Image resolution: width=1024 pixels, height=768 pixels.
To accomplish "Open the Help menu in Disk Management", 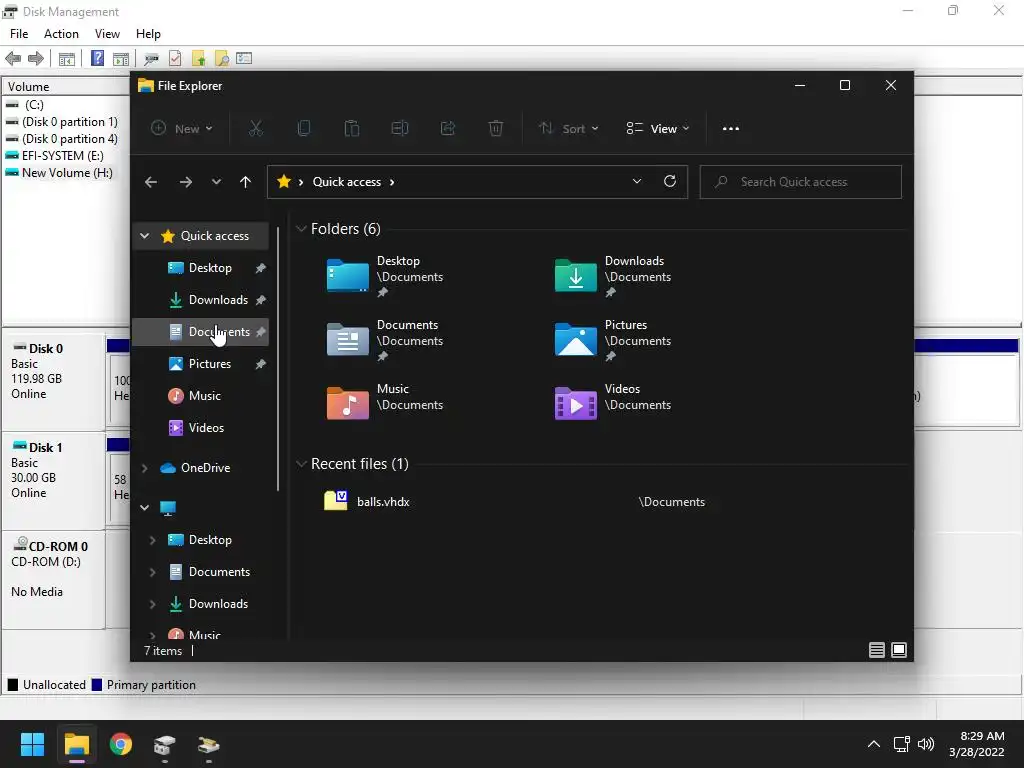I will [148, 34].
